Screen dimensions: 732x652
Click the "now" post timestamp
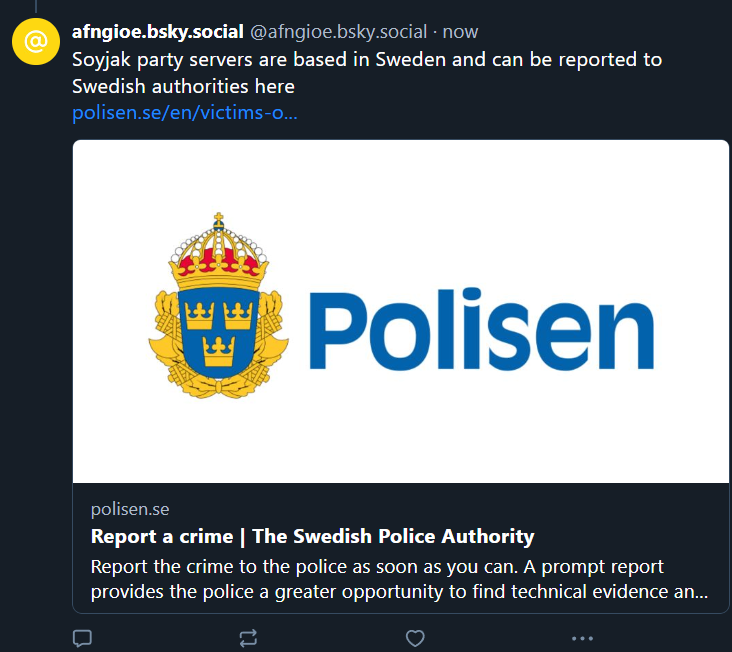(461, 32)
